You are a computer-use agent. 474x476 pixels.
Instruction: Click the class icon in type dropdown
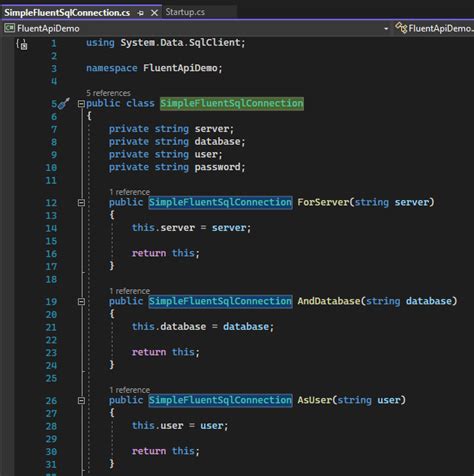point(401,28)
